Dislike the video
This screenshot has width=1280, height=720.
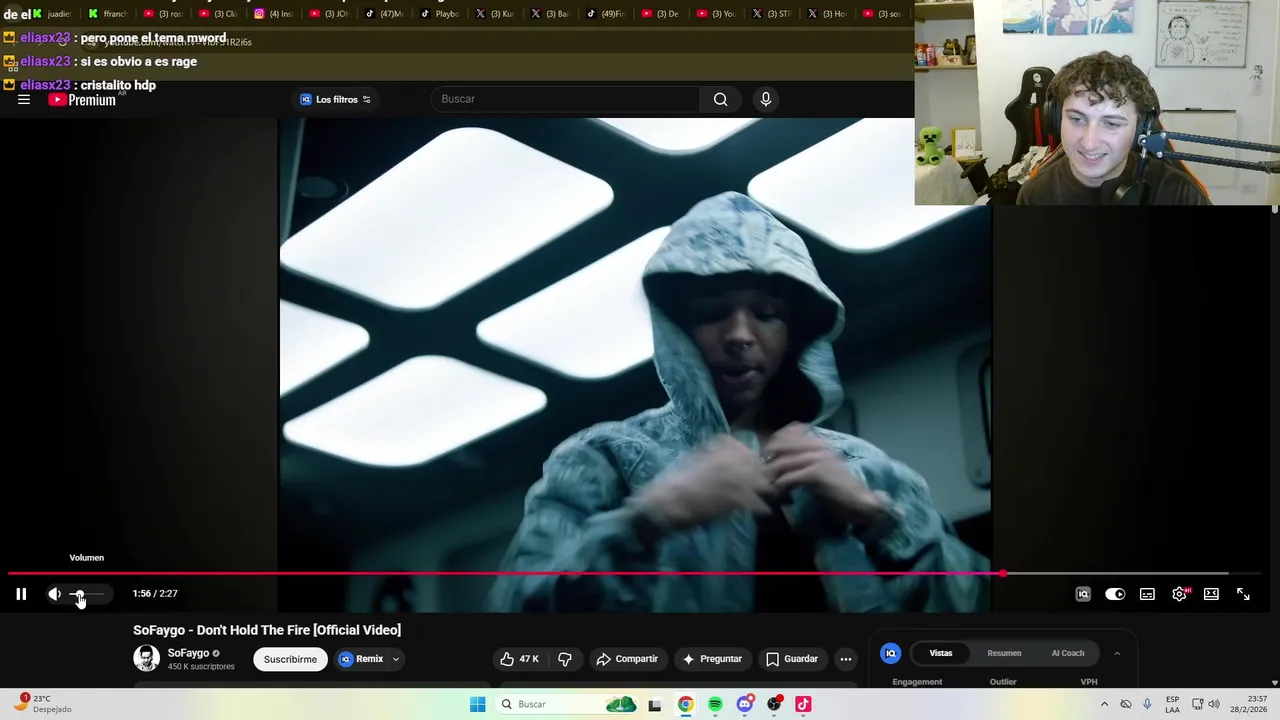click(565, 659)
